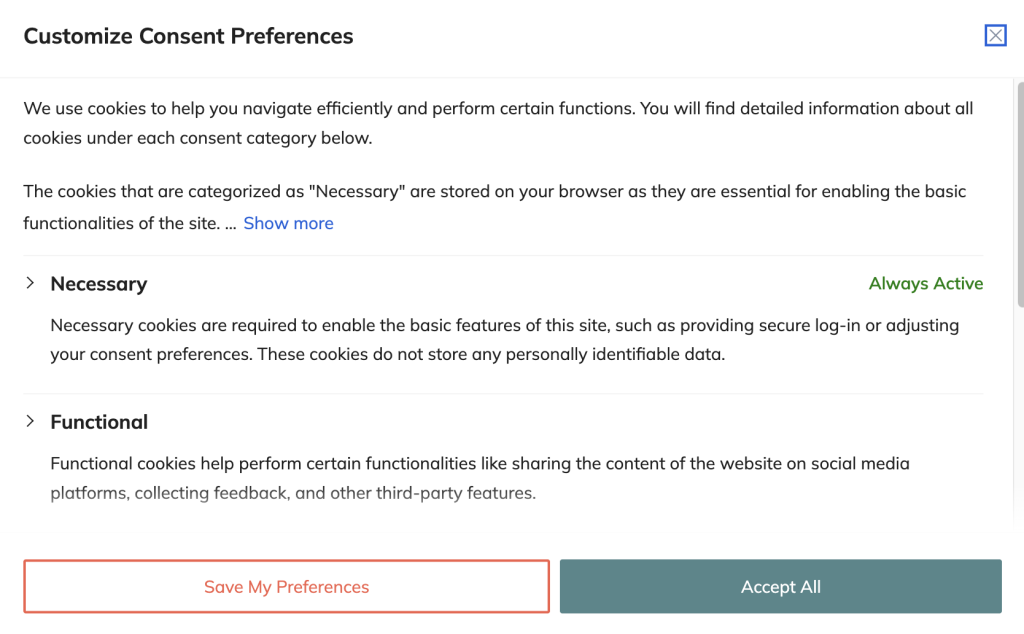Viewport: 1024px width, 634px height.
Task: Click the Show more link
Action: [288, 223]
